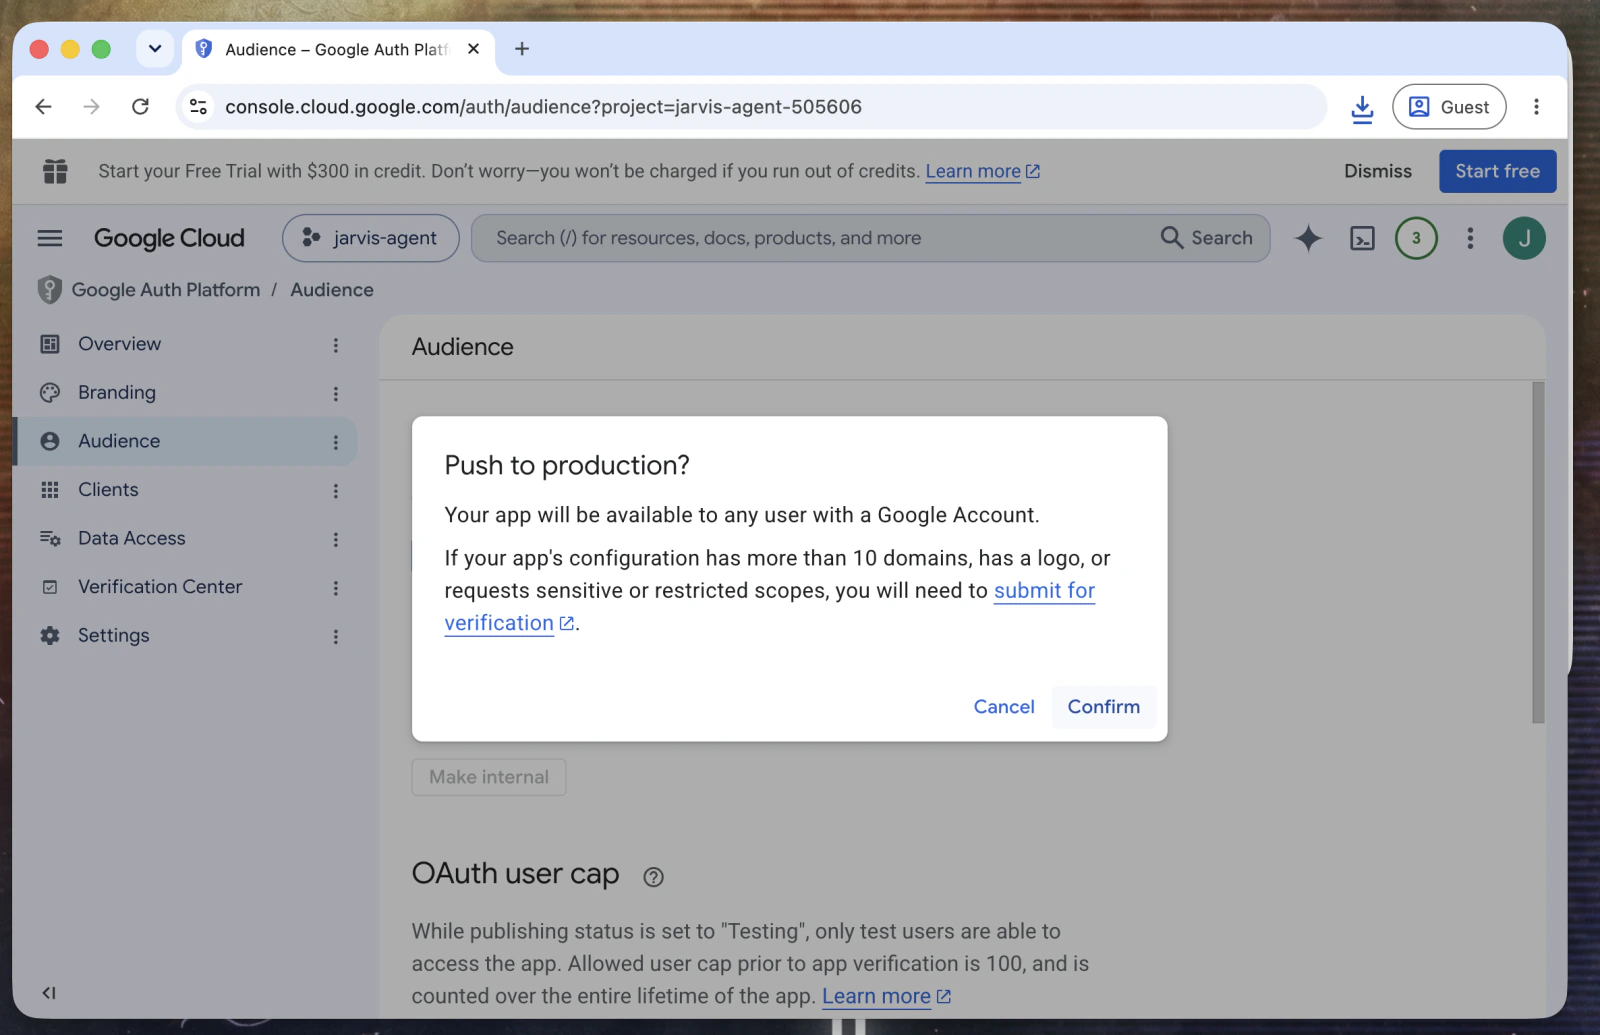Open the J account avatar
The image size is (1600, 1035).
tap(1524, 238)
